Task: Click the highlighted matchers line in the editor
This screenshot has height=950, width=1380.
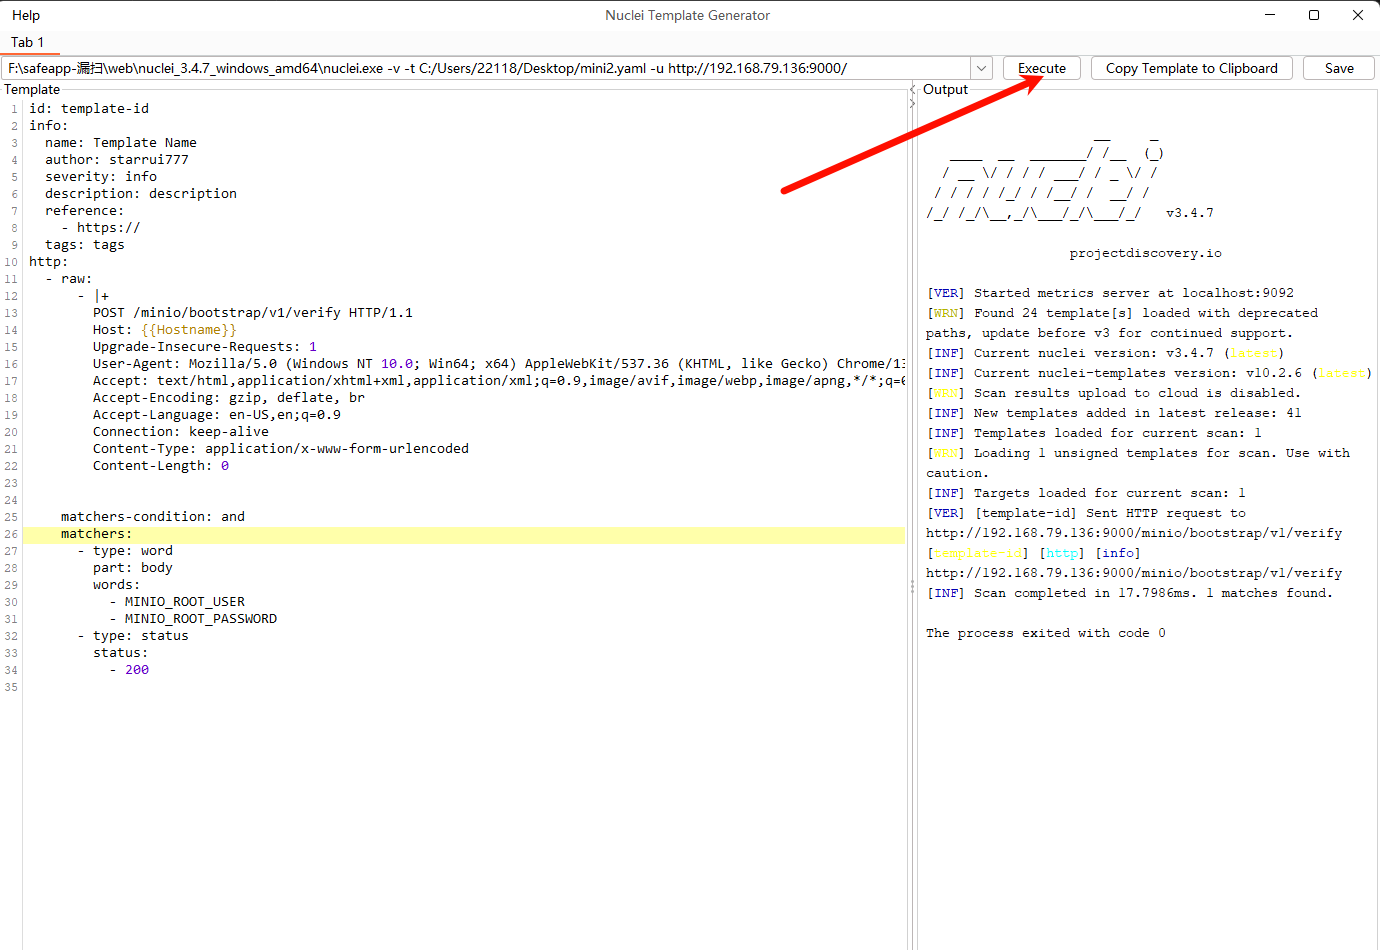Action: click(95, 533)
